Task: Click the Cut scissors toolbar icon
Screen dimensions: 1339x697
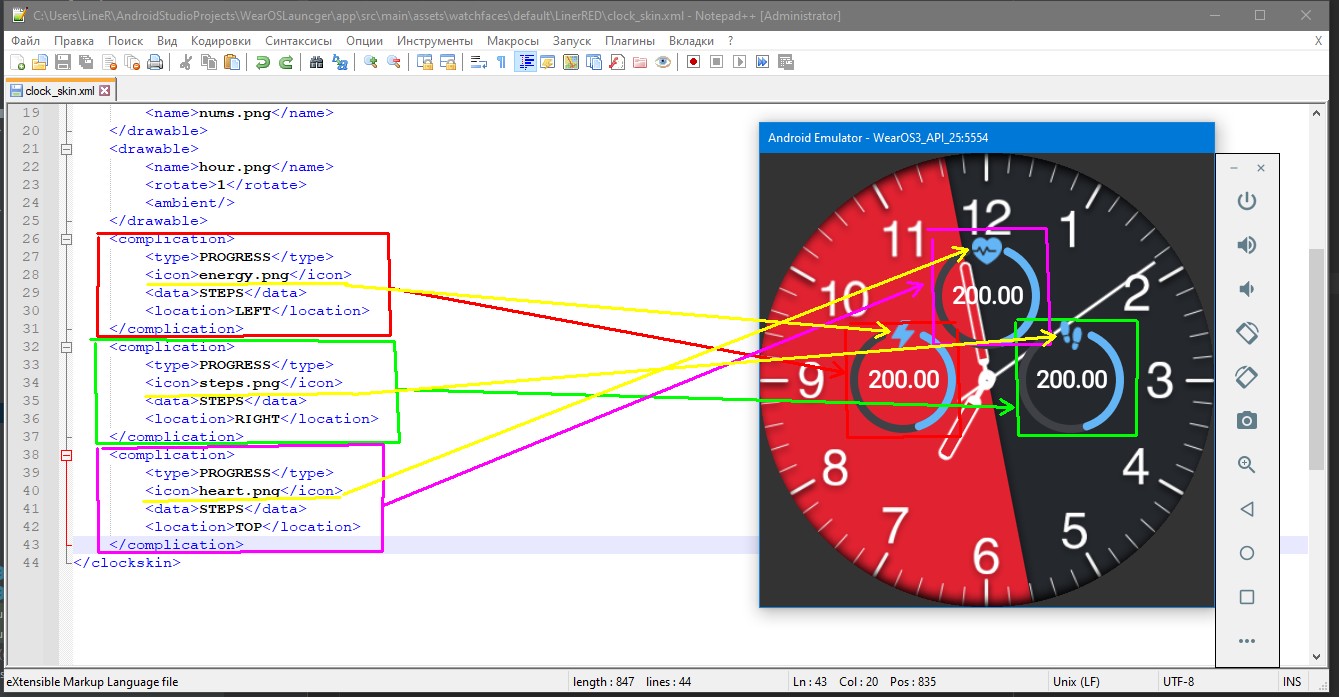Action: (x=185, y=62)
